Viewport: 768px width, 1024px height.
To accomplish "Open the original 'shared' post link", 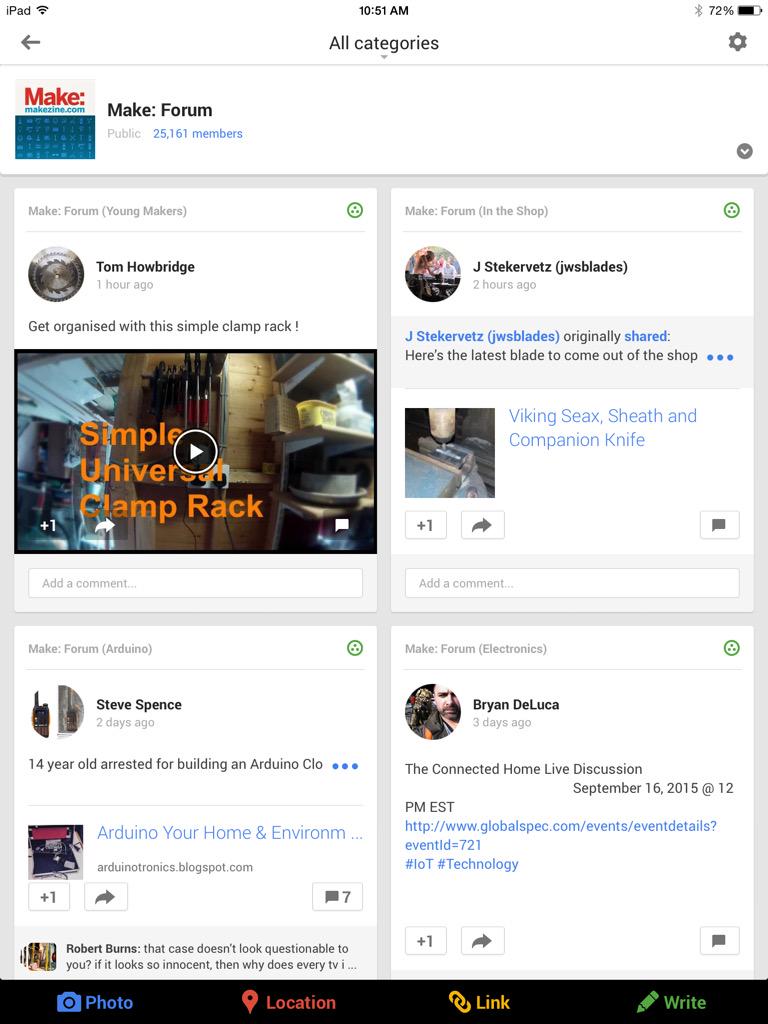I will [646, 336].
